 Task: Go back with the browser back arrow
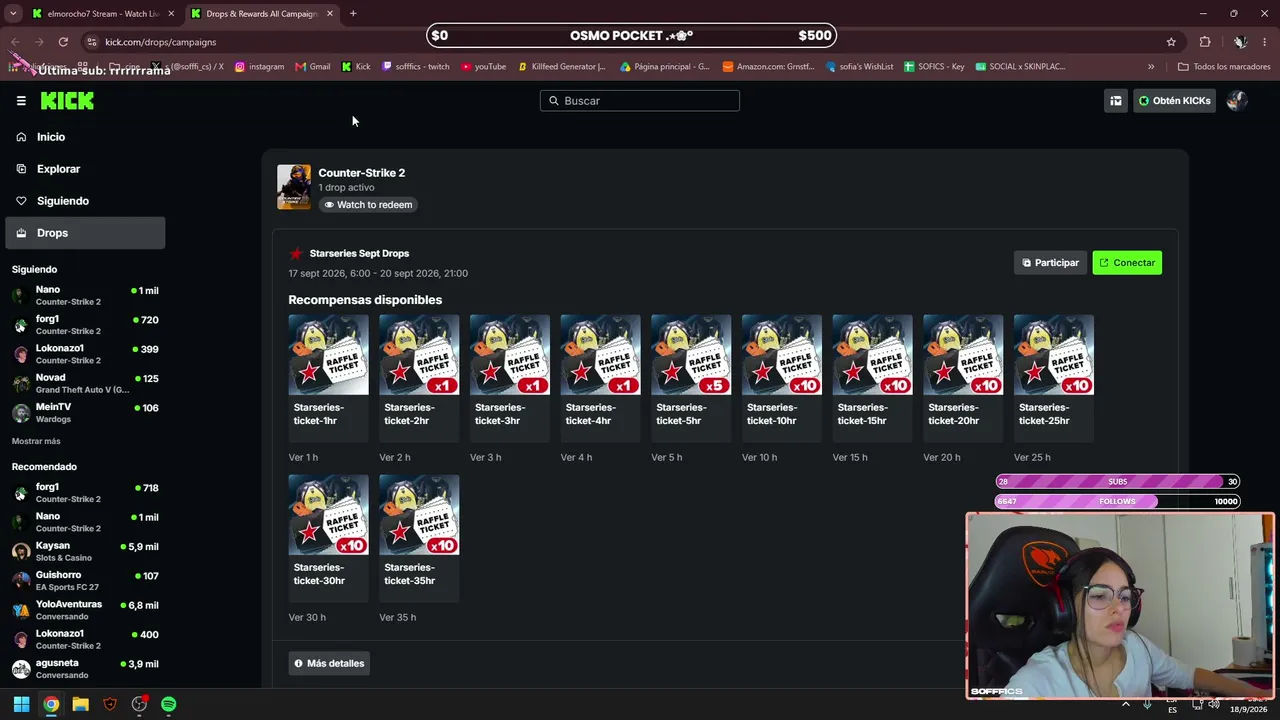(15, 42)
